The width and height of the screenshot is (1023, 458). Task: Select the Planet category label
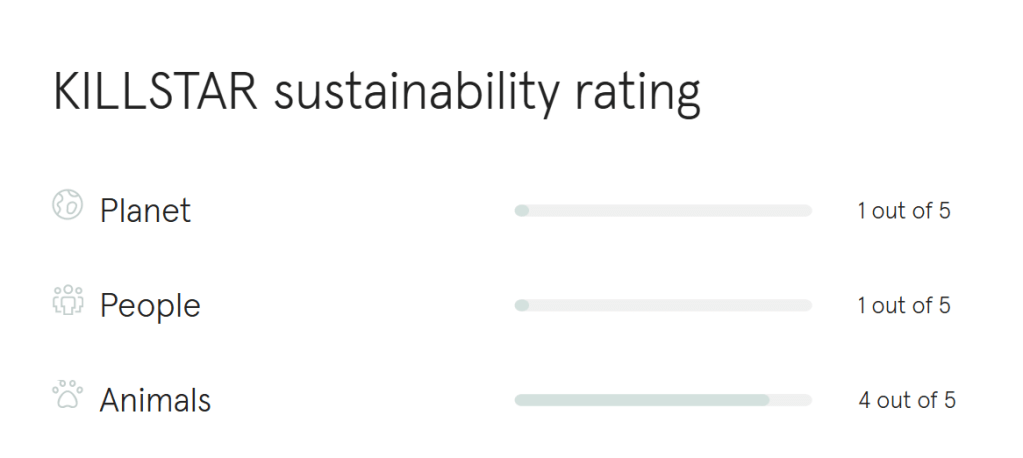[x=145, y=211]
